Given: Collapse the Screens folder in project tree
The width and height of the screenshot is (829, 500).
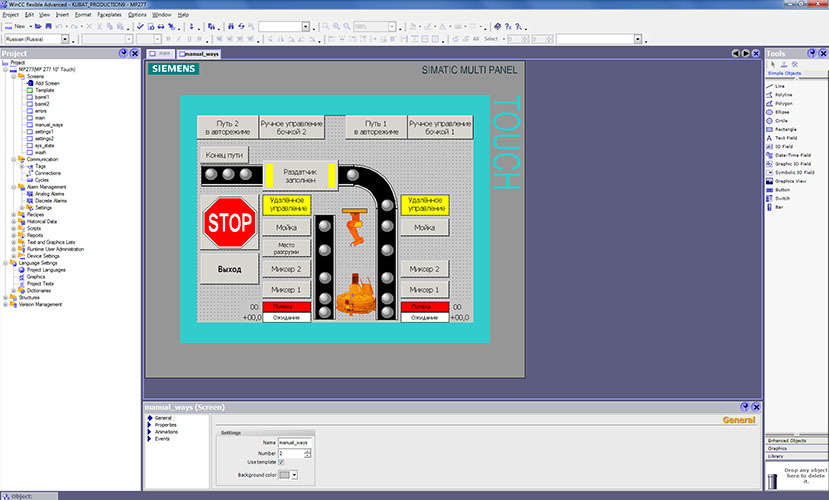Looking at the screenshot, I should [14, 77].
